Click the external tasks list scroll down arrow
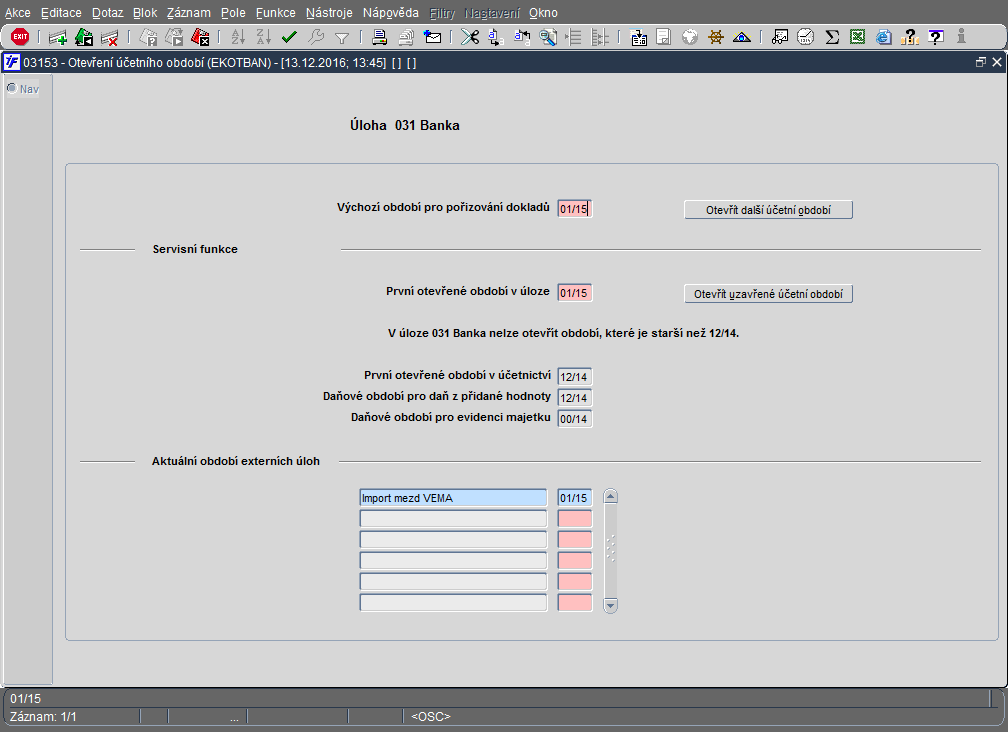 click(x=611, y=605)
